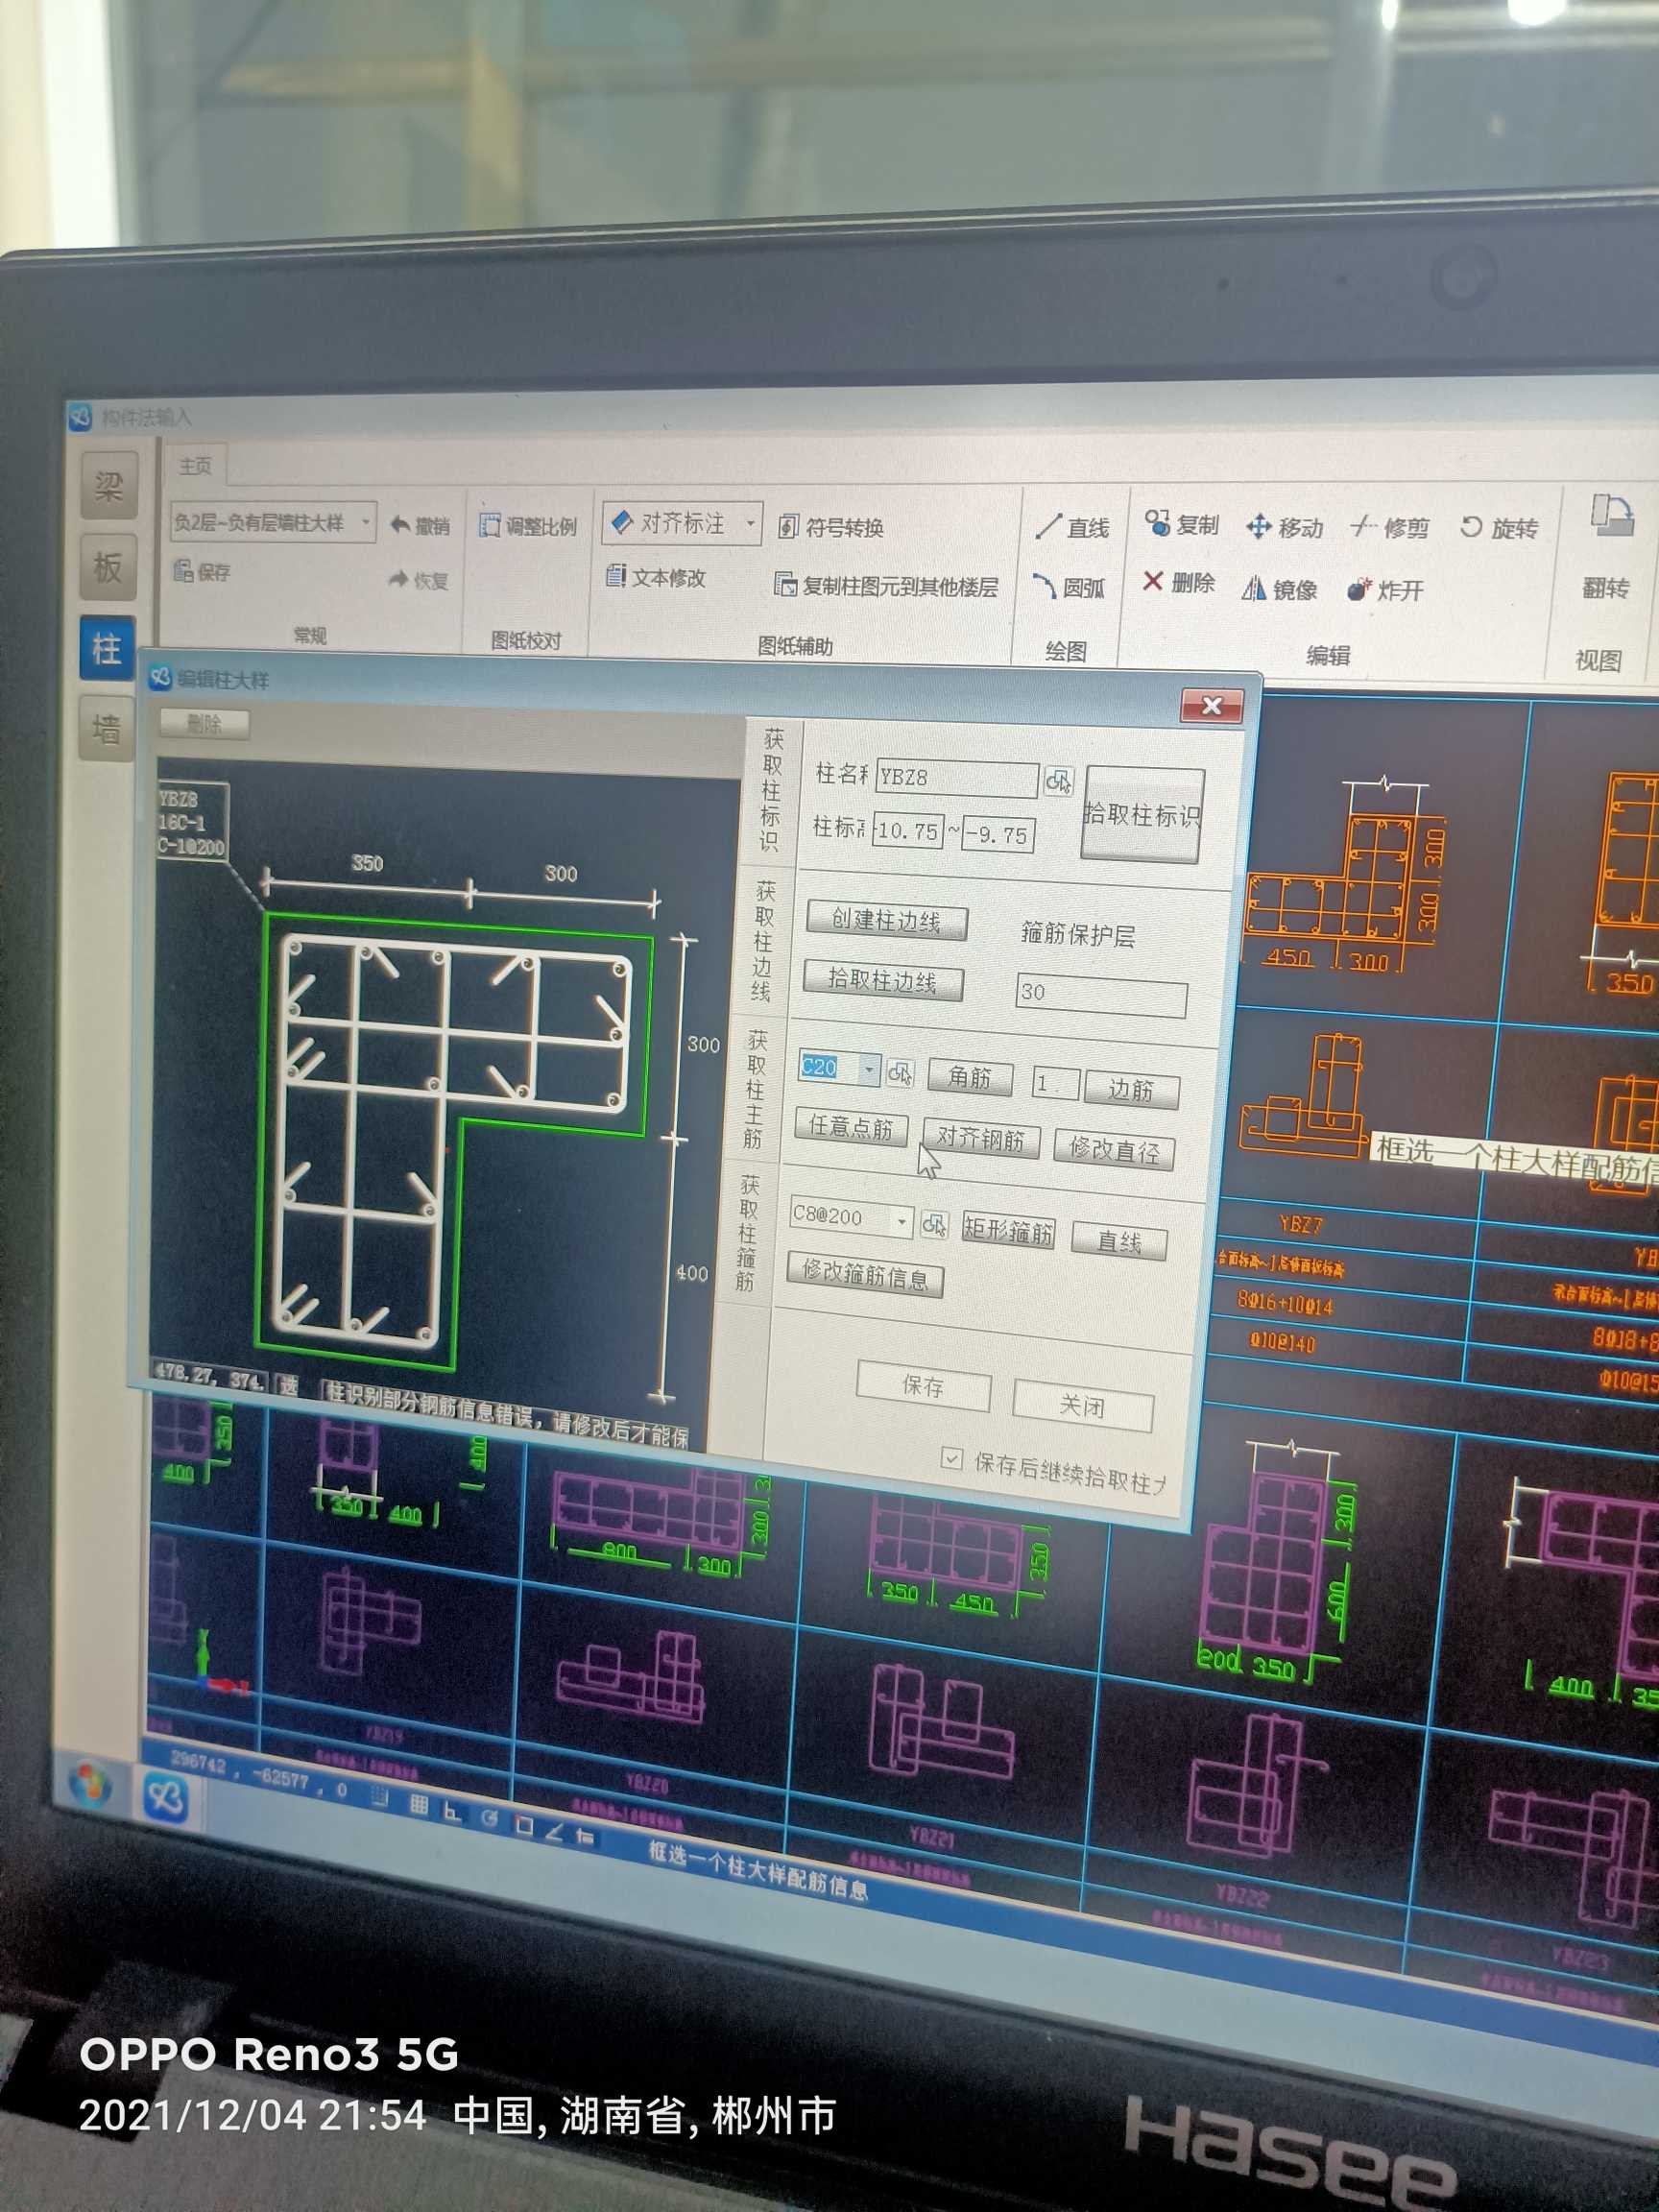This screenshot has height=2212, width=1659.
Task: Click the 炸开 explode tool
Action: click(x=1385, y=590)
